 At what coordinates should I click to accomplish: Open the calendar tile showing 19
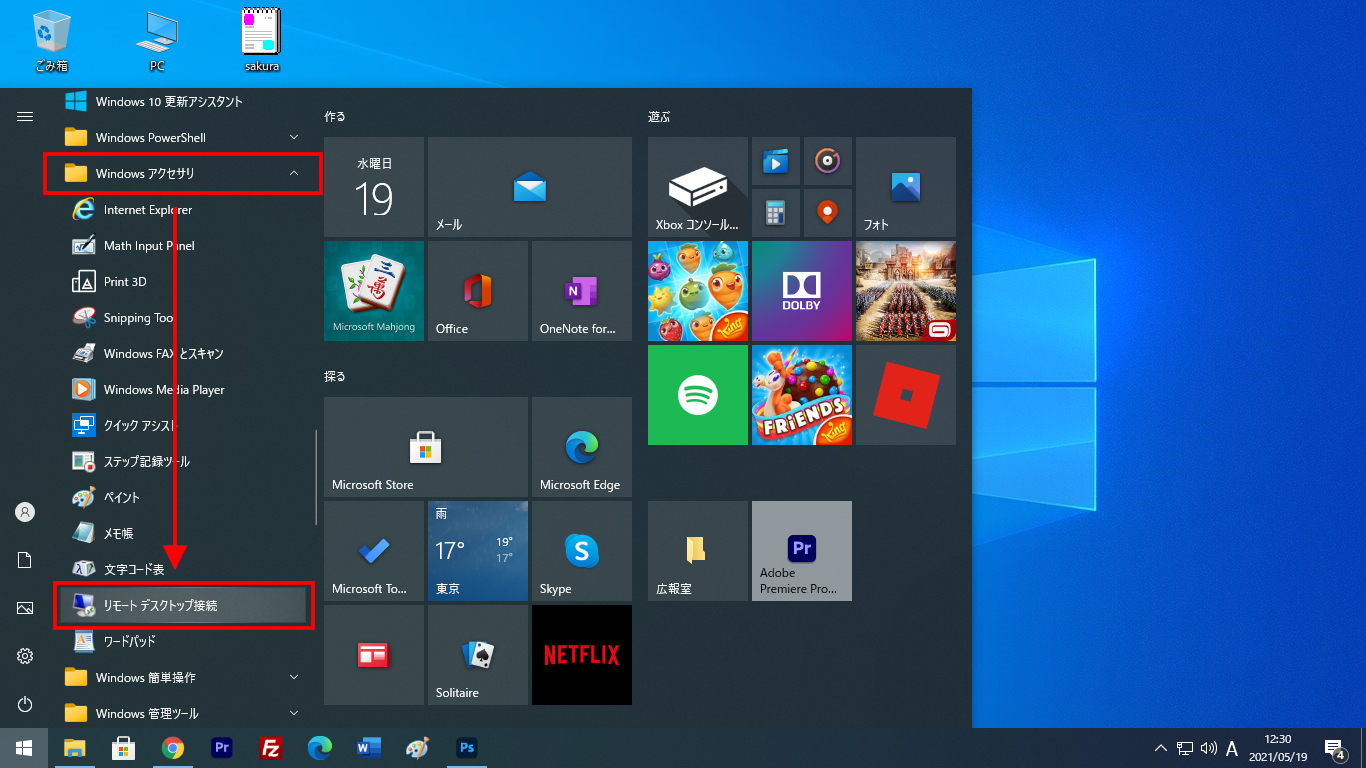374,187
